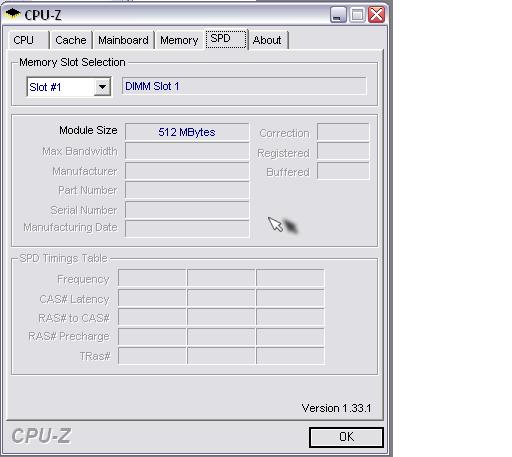This screenshot has height=457, width=512.
Task: Go to the Mainboard tab
Action: pyautogui.click(x=123, y=40)
